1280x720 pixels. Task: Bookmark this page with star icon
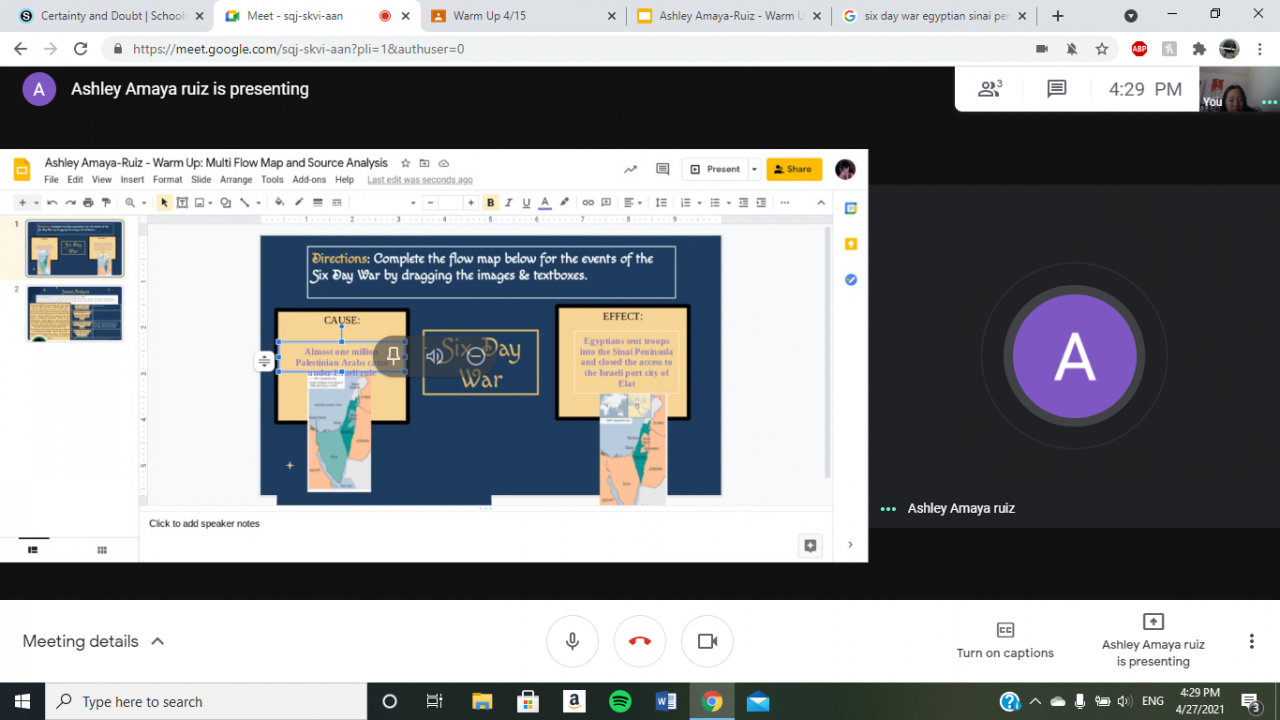(x=1101, y=49)
